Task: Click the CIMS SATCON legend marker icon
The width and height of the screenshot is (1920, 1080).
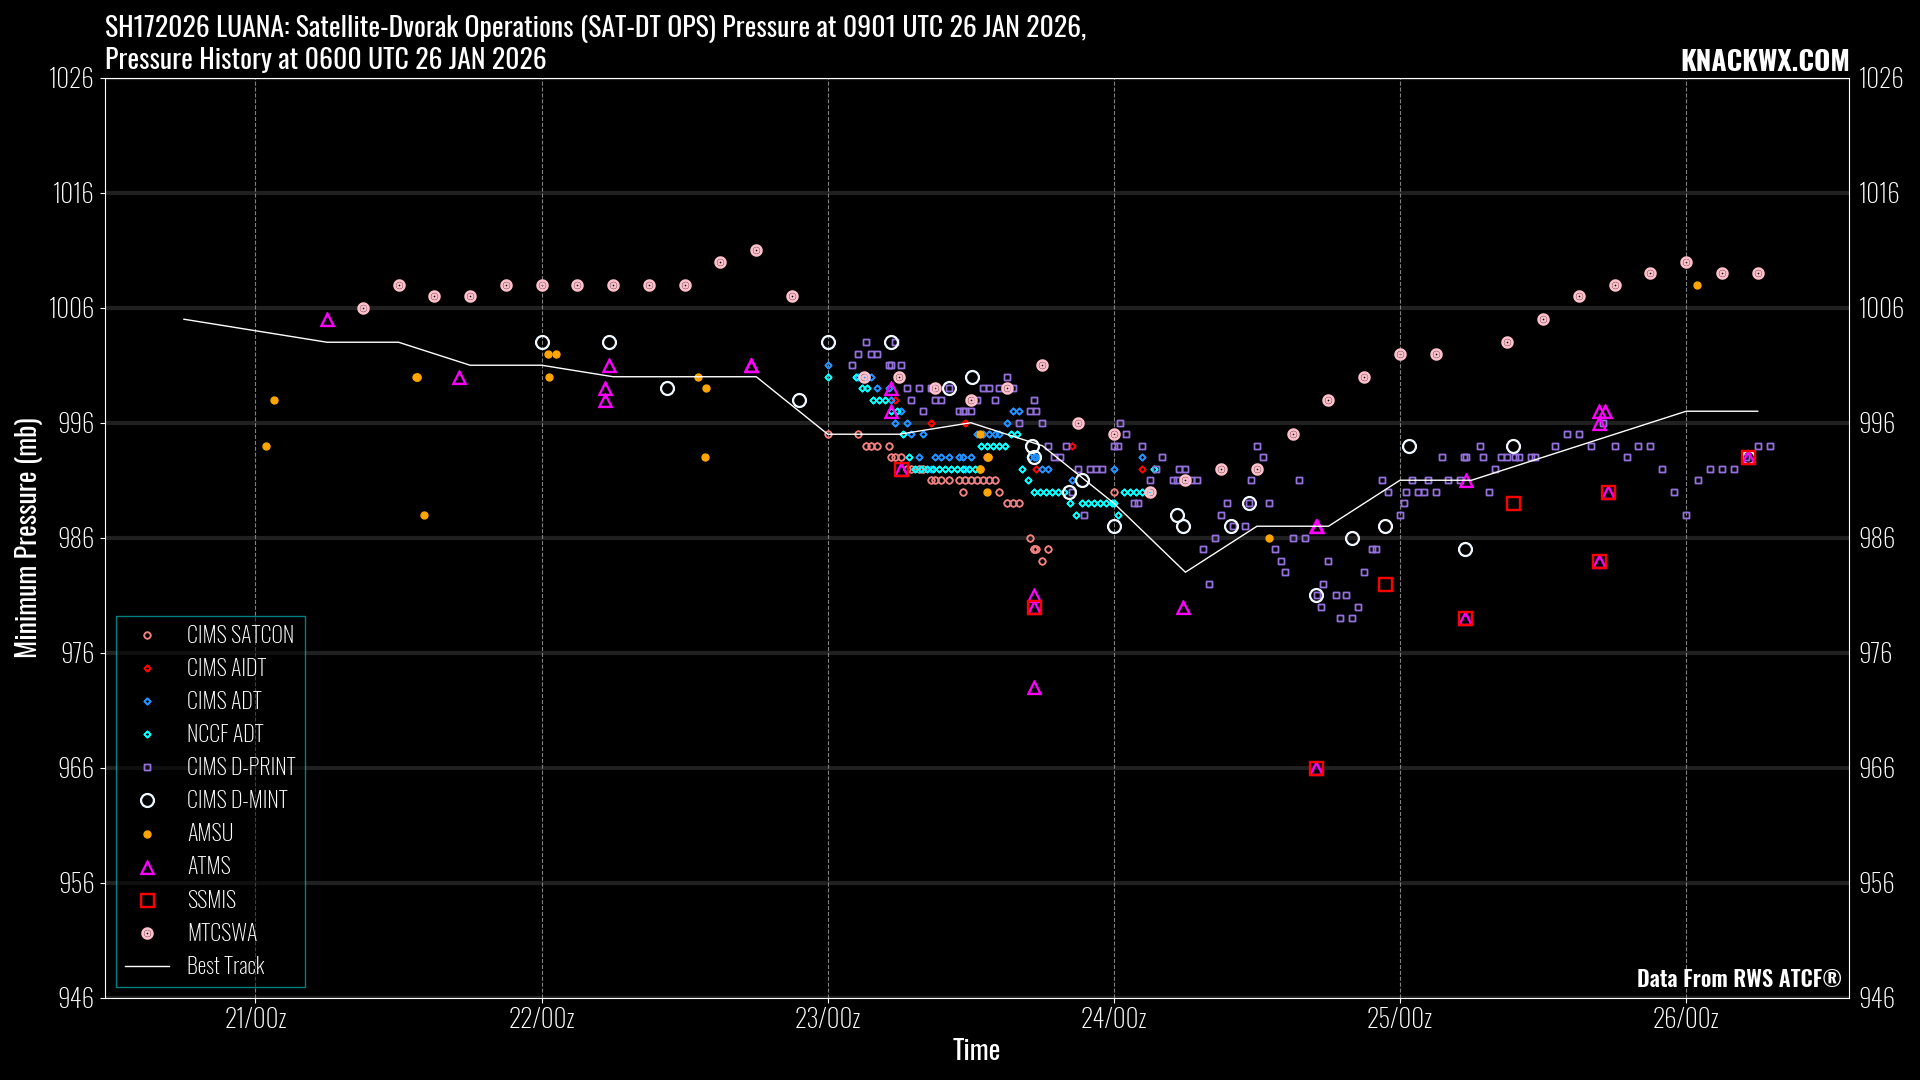Action: 147,635
